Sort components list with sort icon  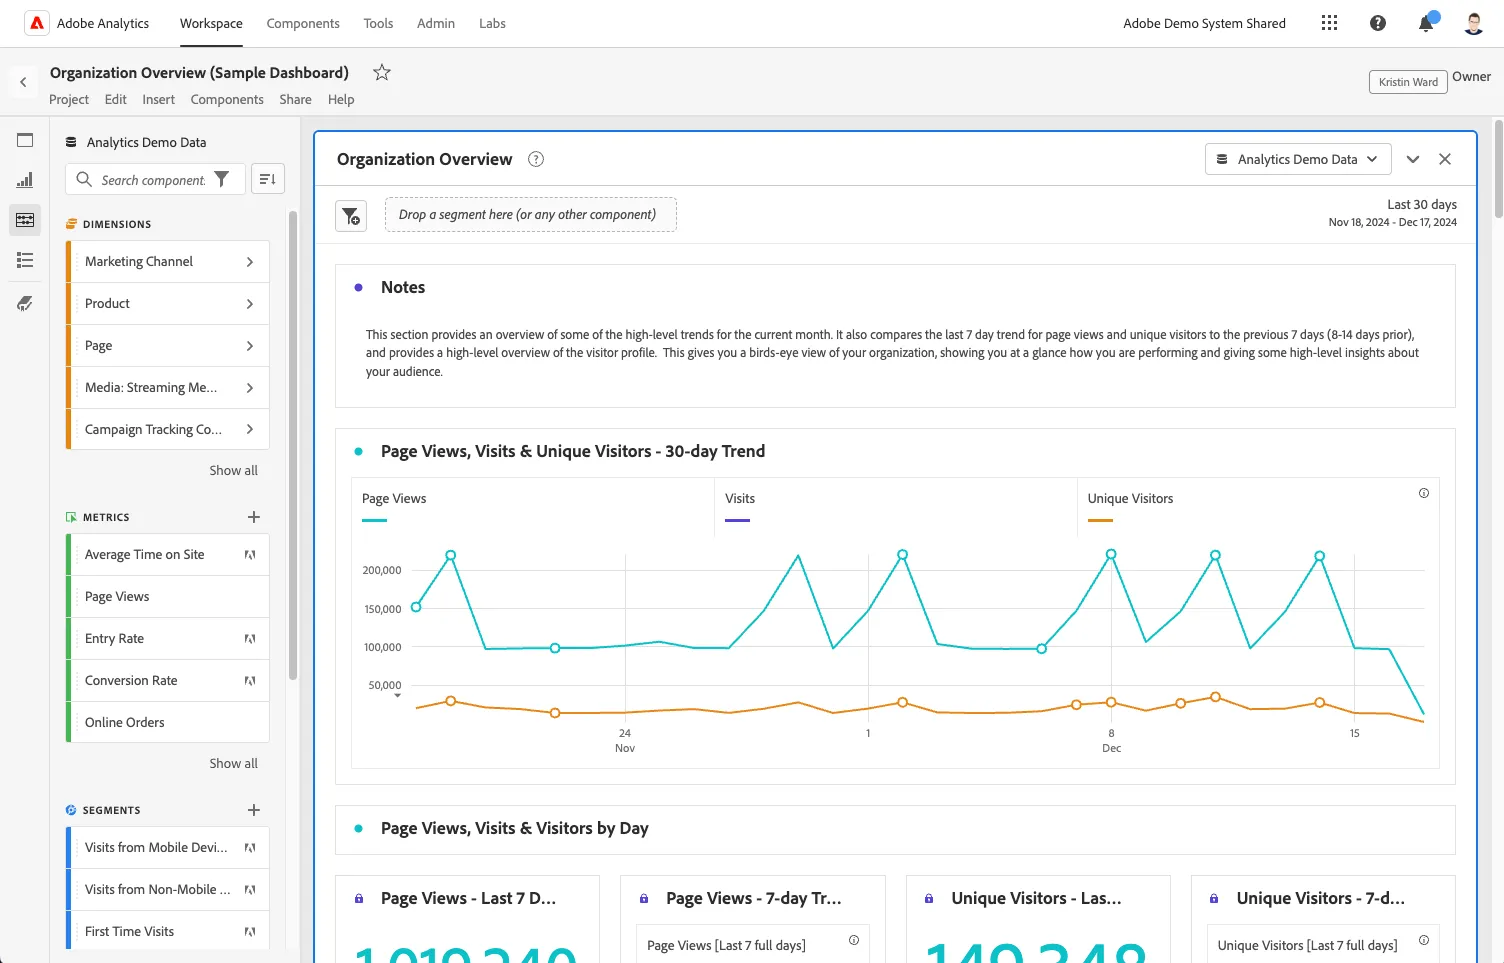point(268,179)
